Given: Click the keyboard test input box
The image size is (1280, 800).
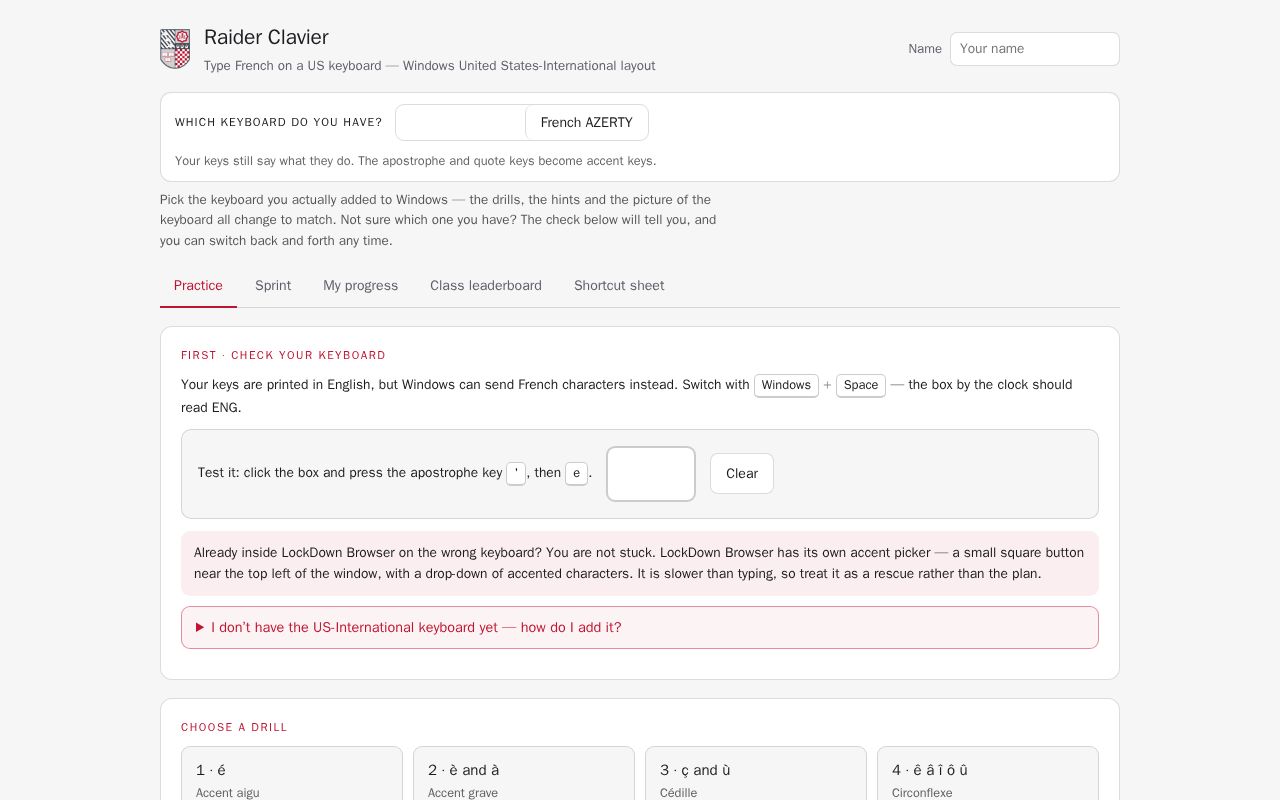Looking at the screenshot, I should click(651, 474).
